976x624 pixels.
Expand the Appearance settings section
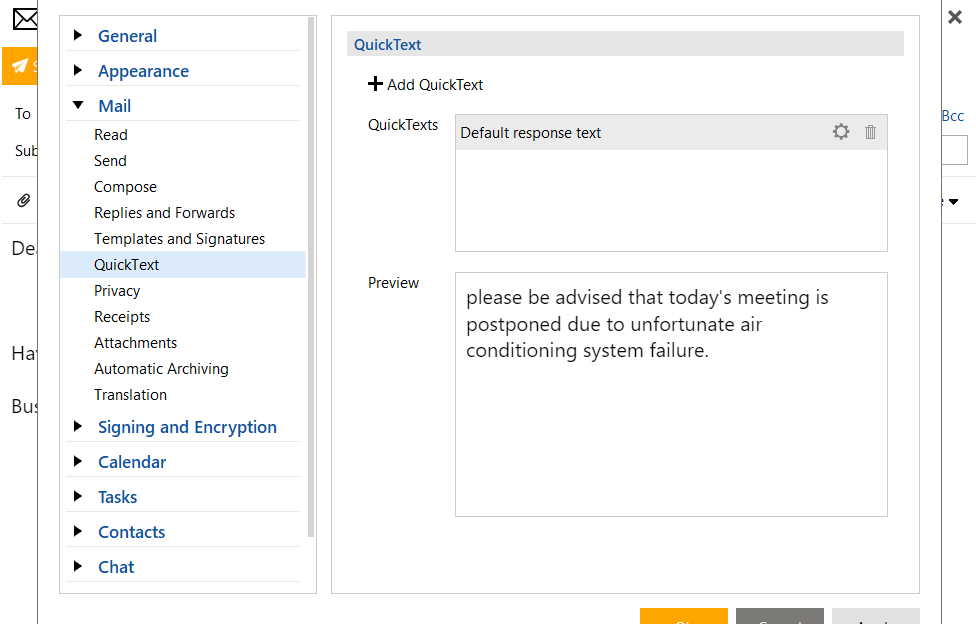click(x=78, y=71)
